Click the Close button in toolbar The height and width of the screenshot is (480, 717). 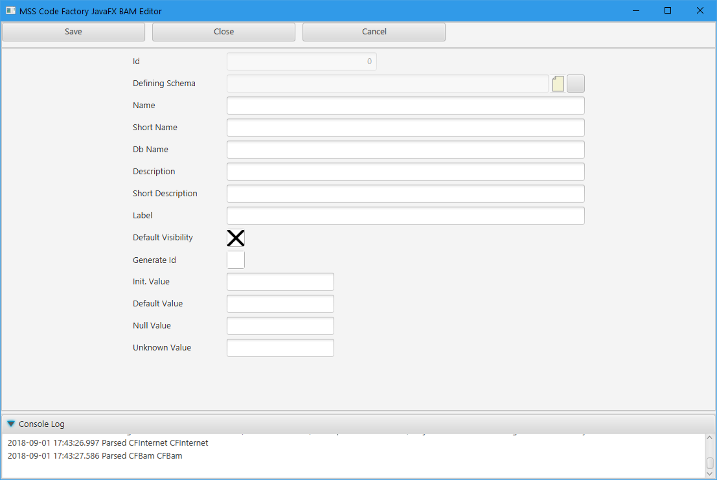[224, 32]
